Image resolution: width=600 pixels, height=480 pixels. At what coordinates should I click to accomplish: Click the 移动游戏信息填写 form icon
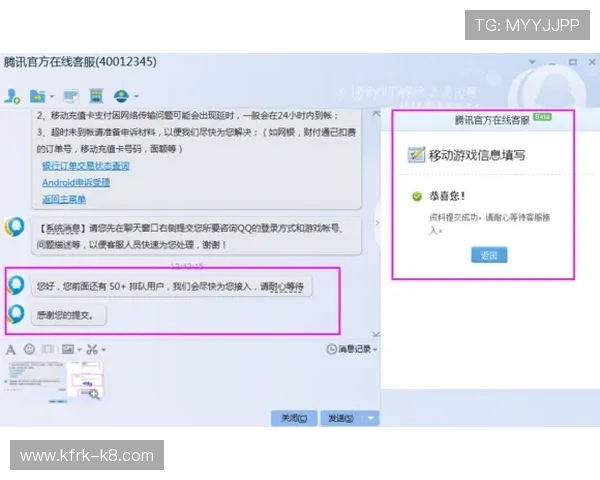pos(416,155)
